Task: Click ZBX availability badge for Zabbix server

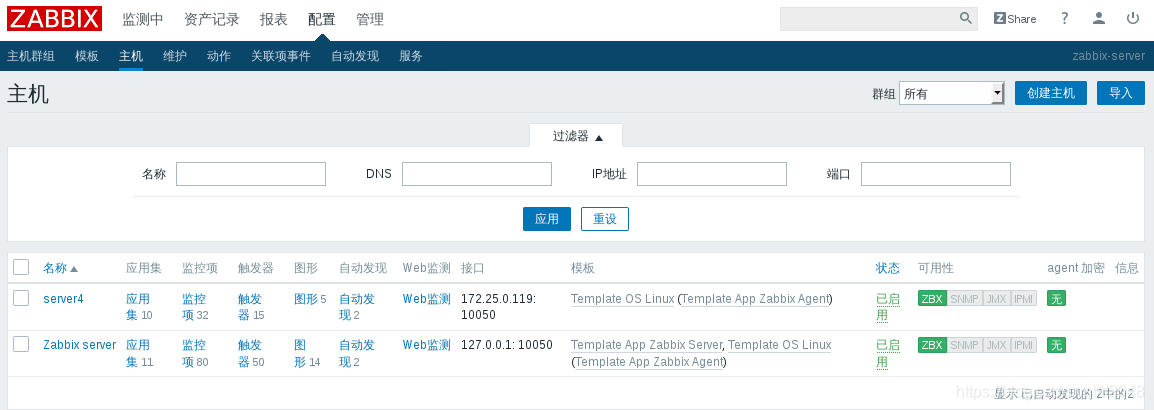Action: pyautogui.click(x=932, y=344)
